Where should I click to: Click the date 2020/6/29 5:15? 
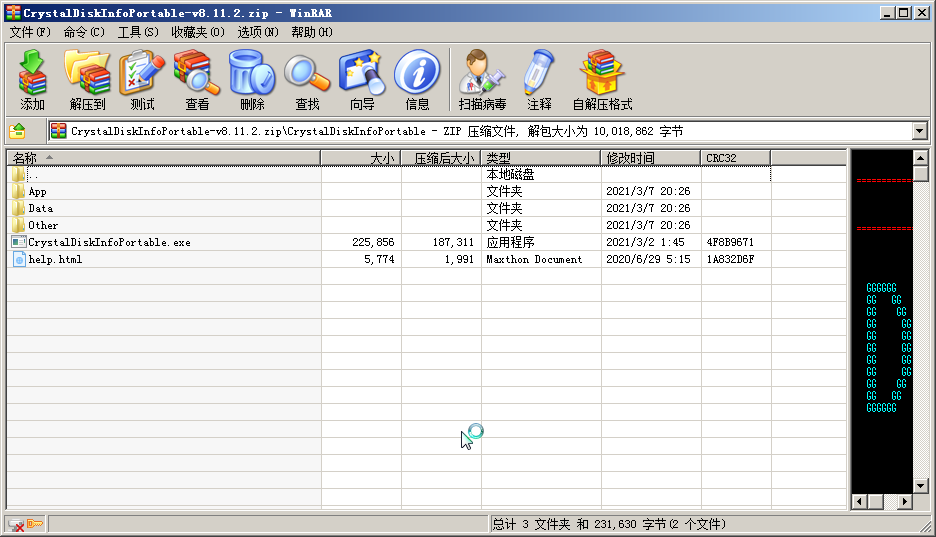coord(648,260)
